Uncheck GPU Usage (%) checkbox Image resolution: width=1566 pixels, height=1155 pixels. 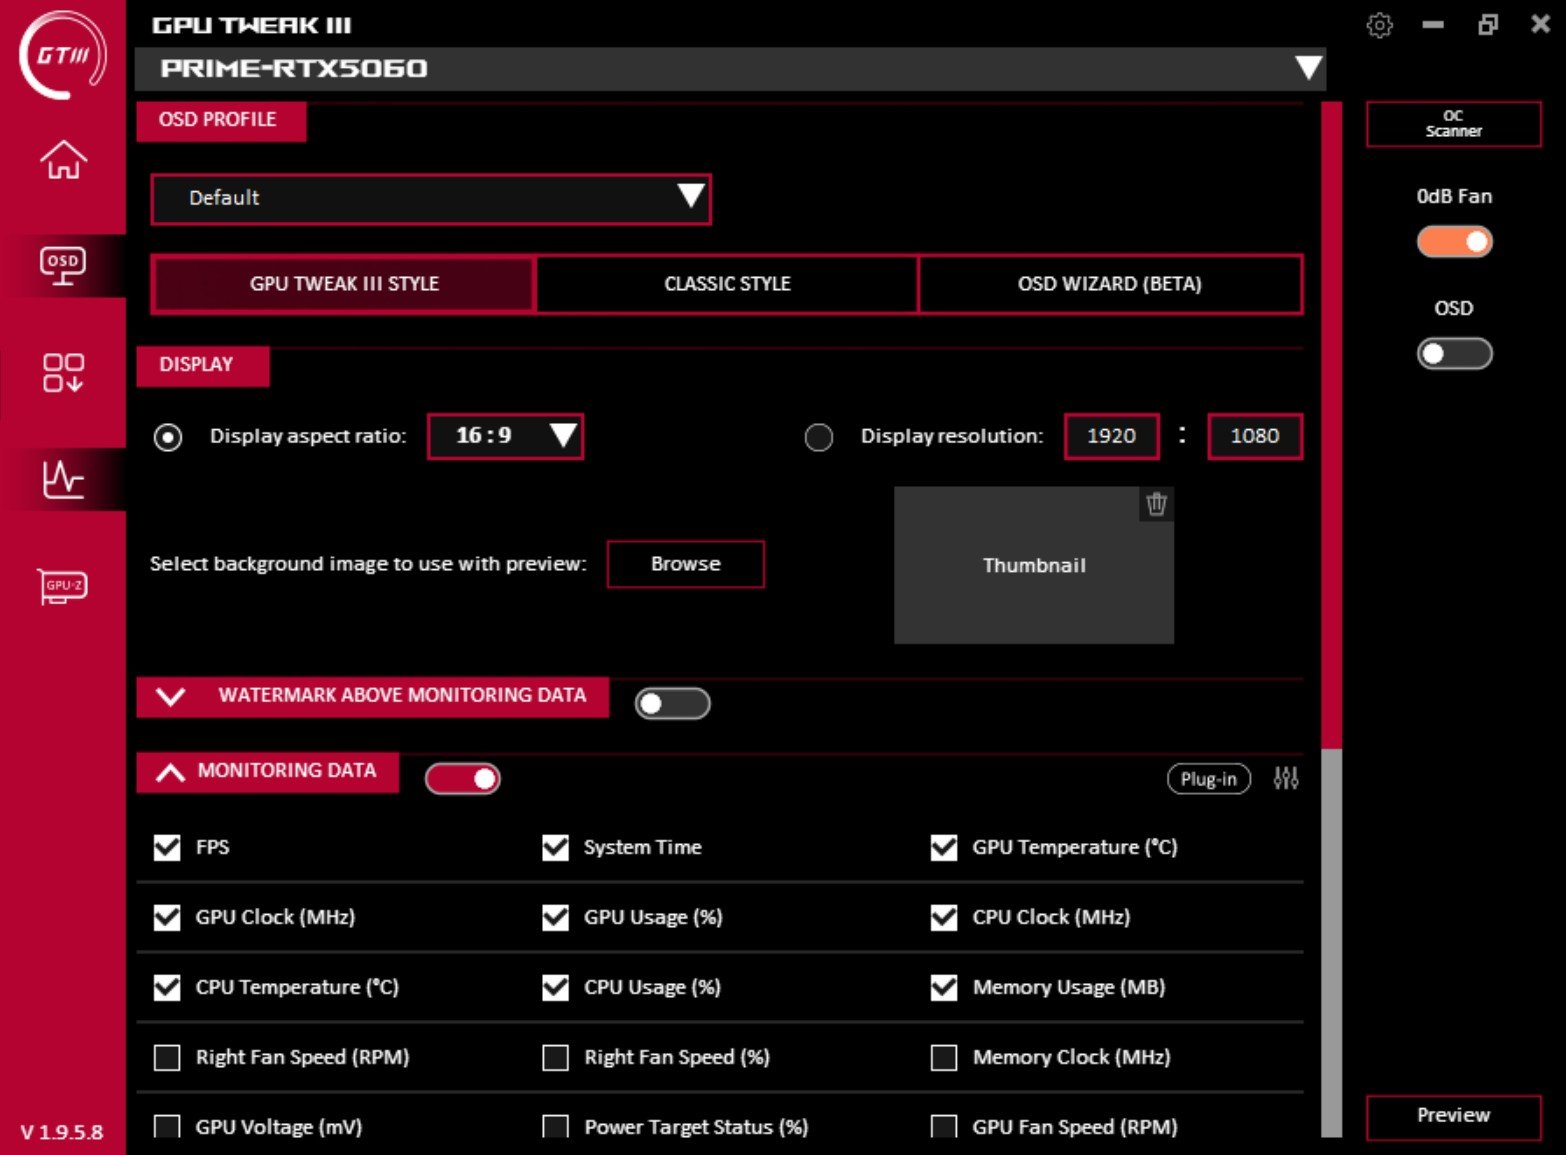555,918
